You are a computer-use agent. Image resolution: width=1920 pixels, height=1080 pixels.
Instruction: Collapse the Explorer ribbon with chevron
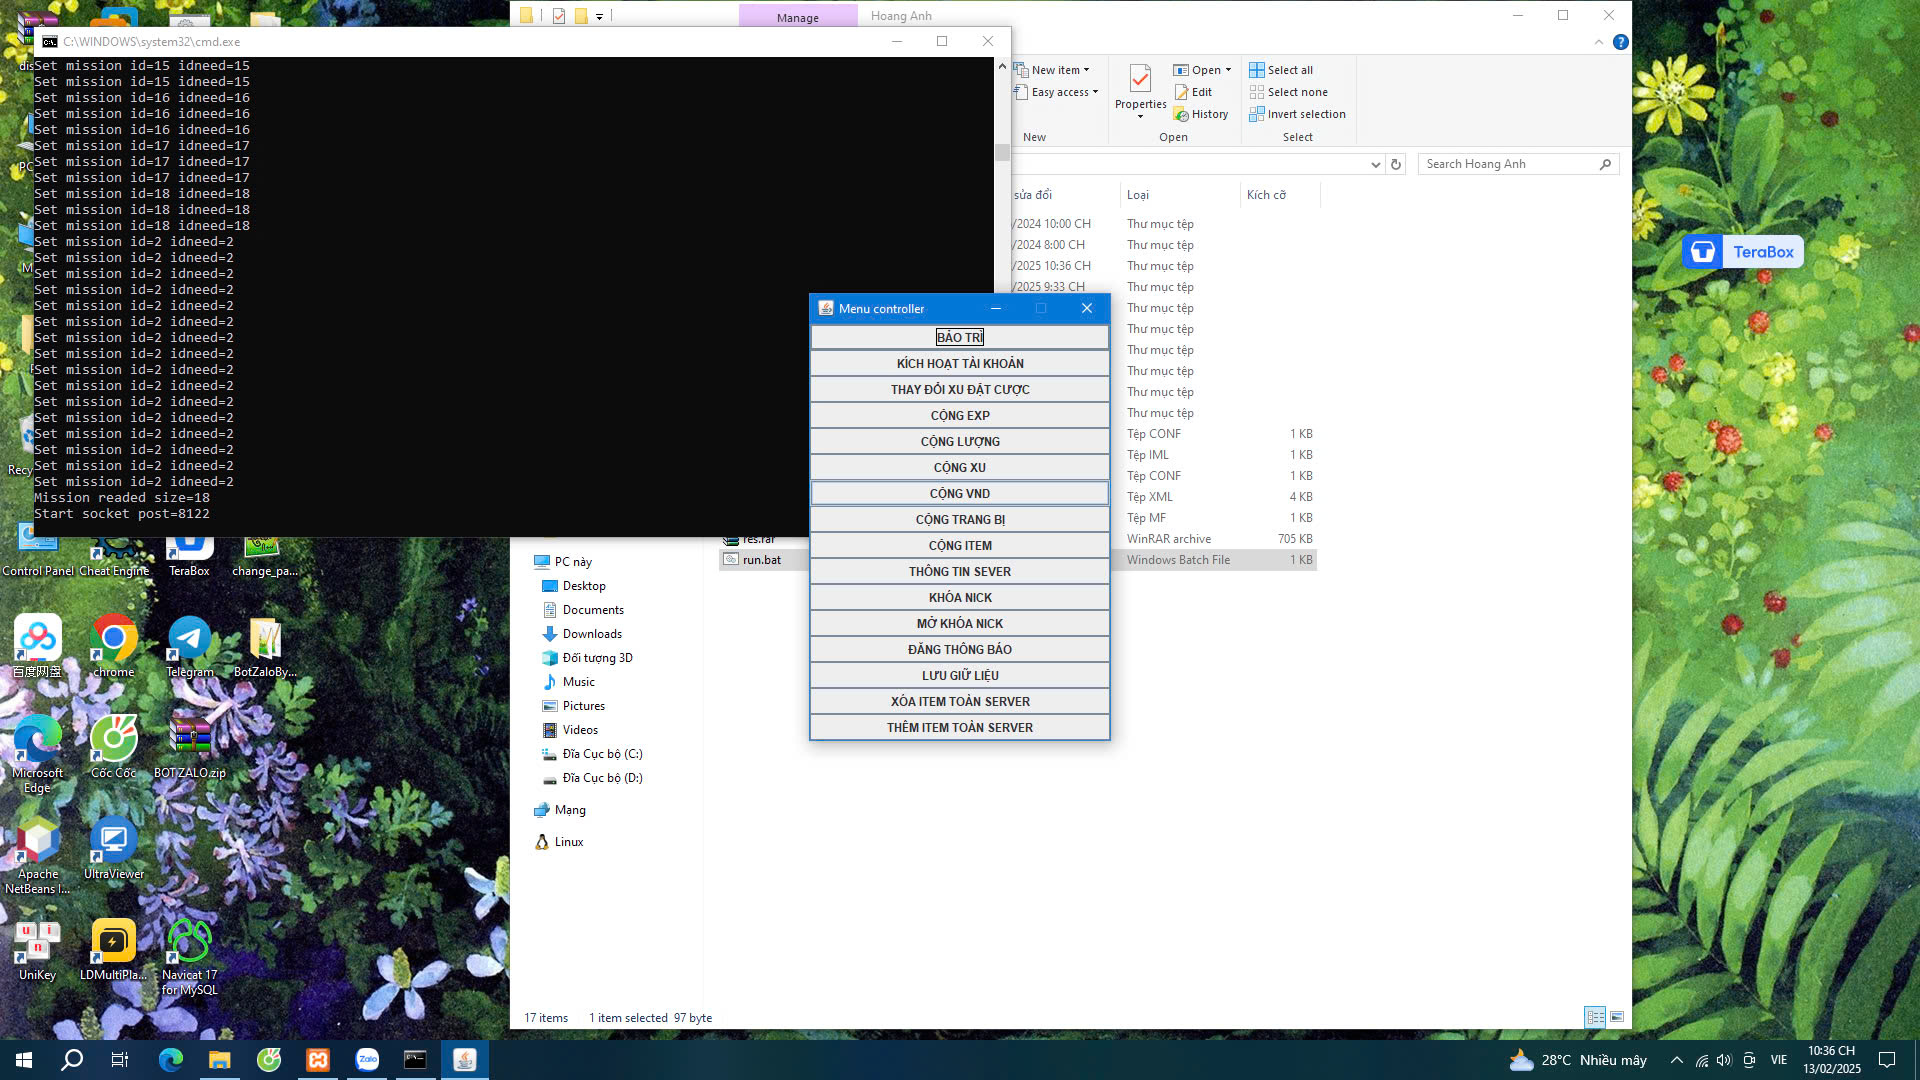pos(1598,42)
